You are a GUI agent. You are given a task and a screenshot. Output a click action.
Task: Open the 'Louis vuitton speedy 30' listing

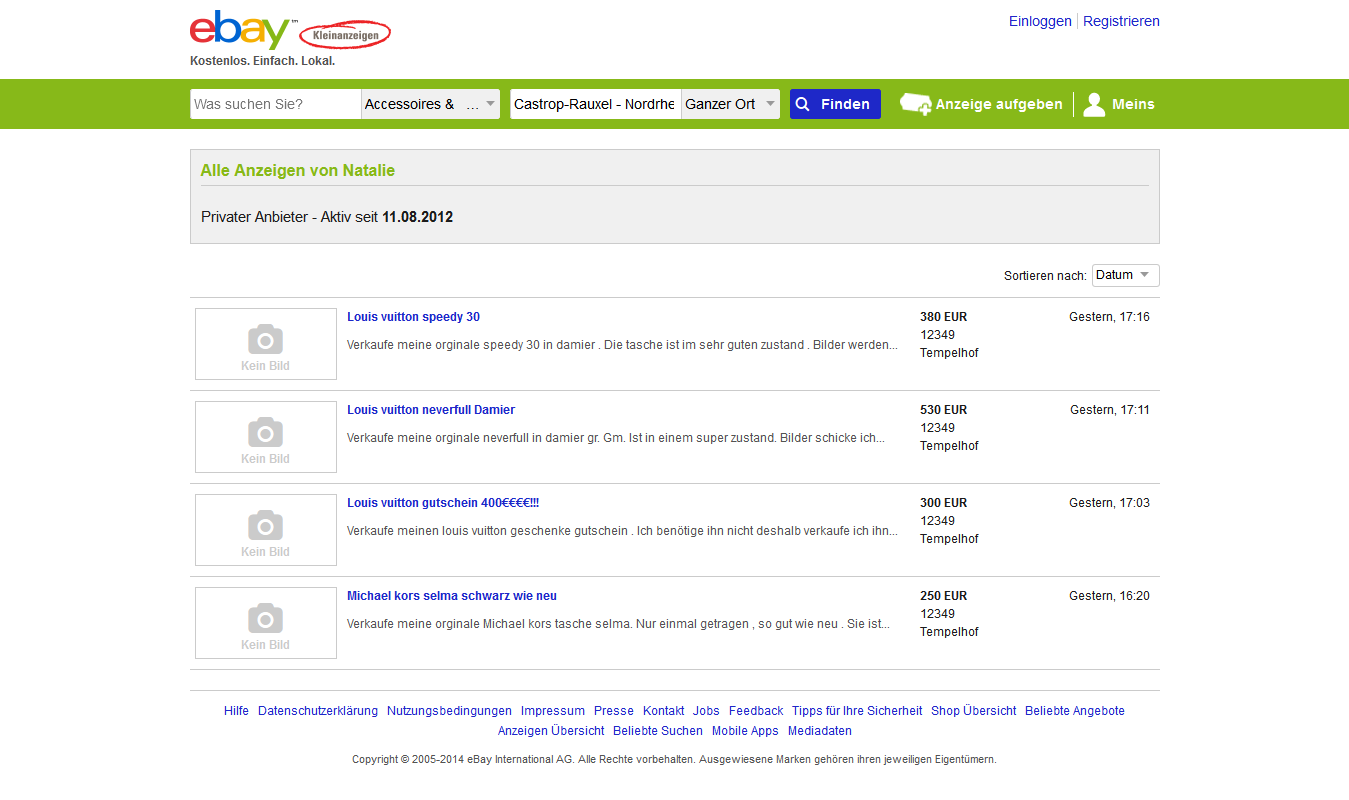click(413, 317)
